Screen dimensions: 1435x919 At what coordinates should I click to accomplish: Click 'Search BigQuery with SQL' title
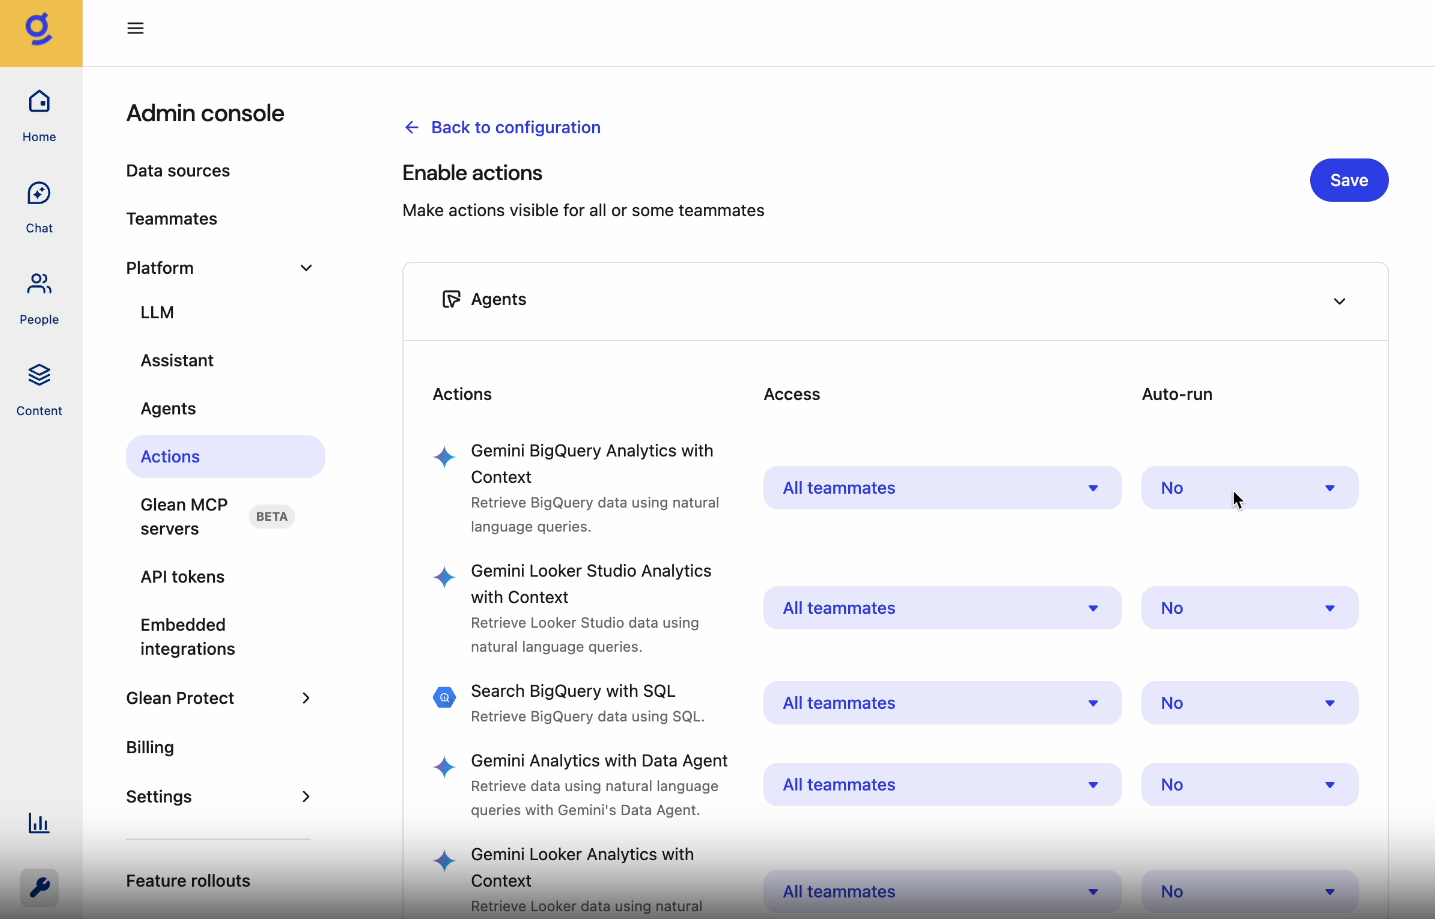(573, 691)
